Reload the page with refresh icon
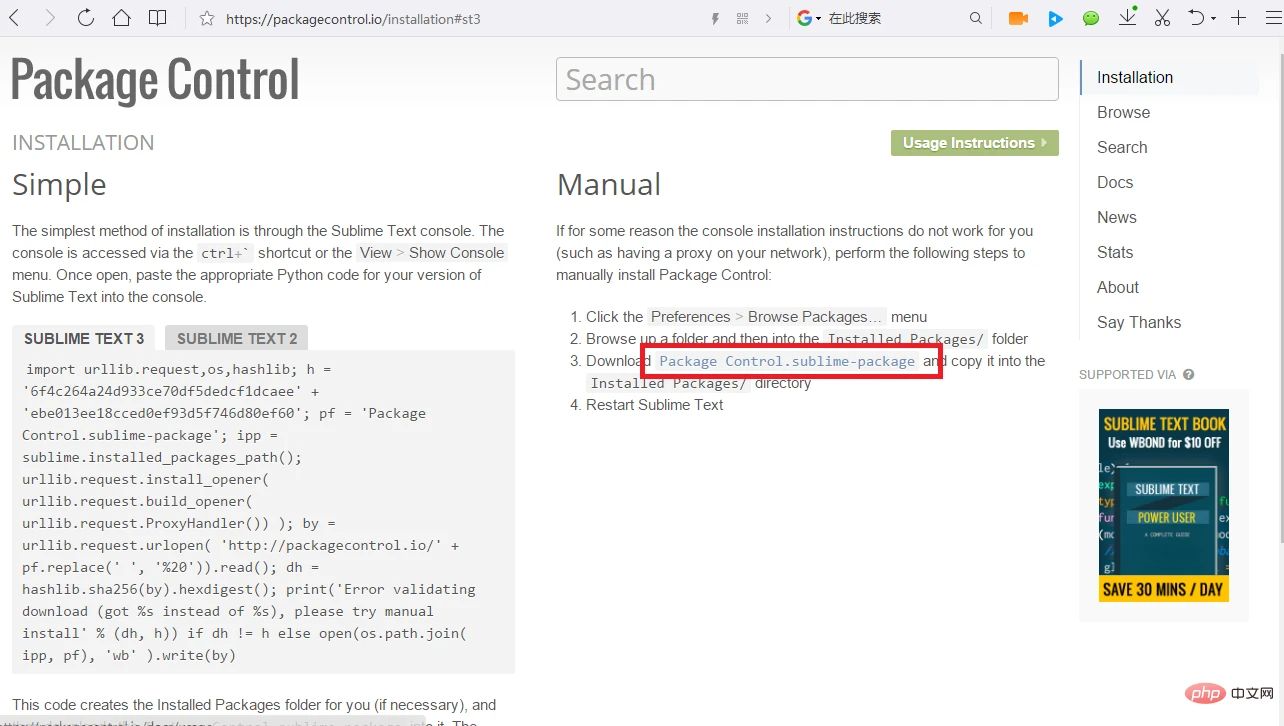This screenshot has height=726, width=1284. [x=86, y=18]
